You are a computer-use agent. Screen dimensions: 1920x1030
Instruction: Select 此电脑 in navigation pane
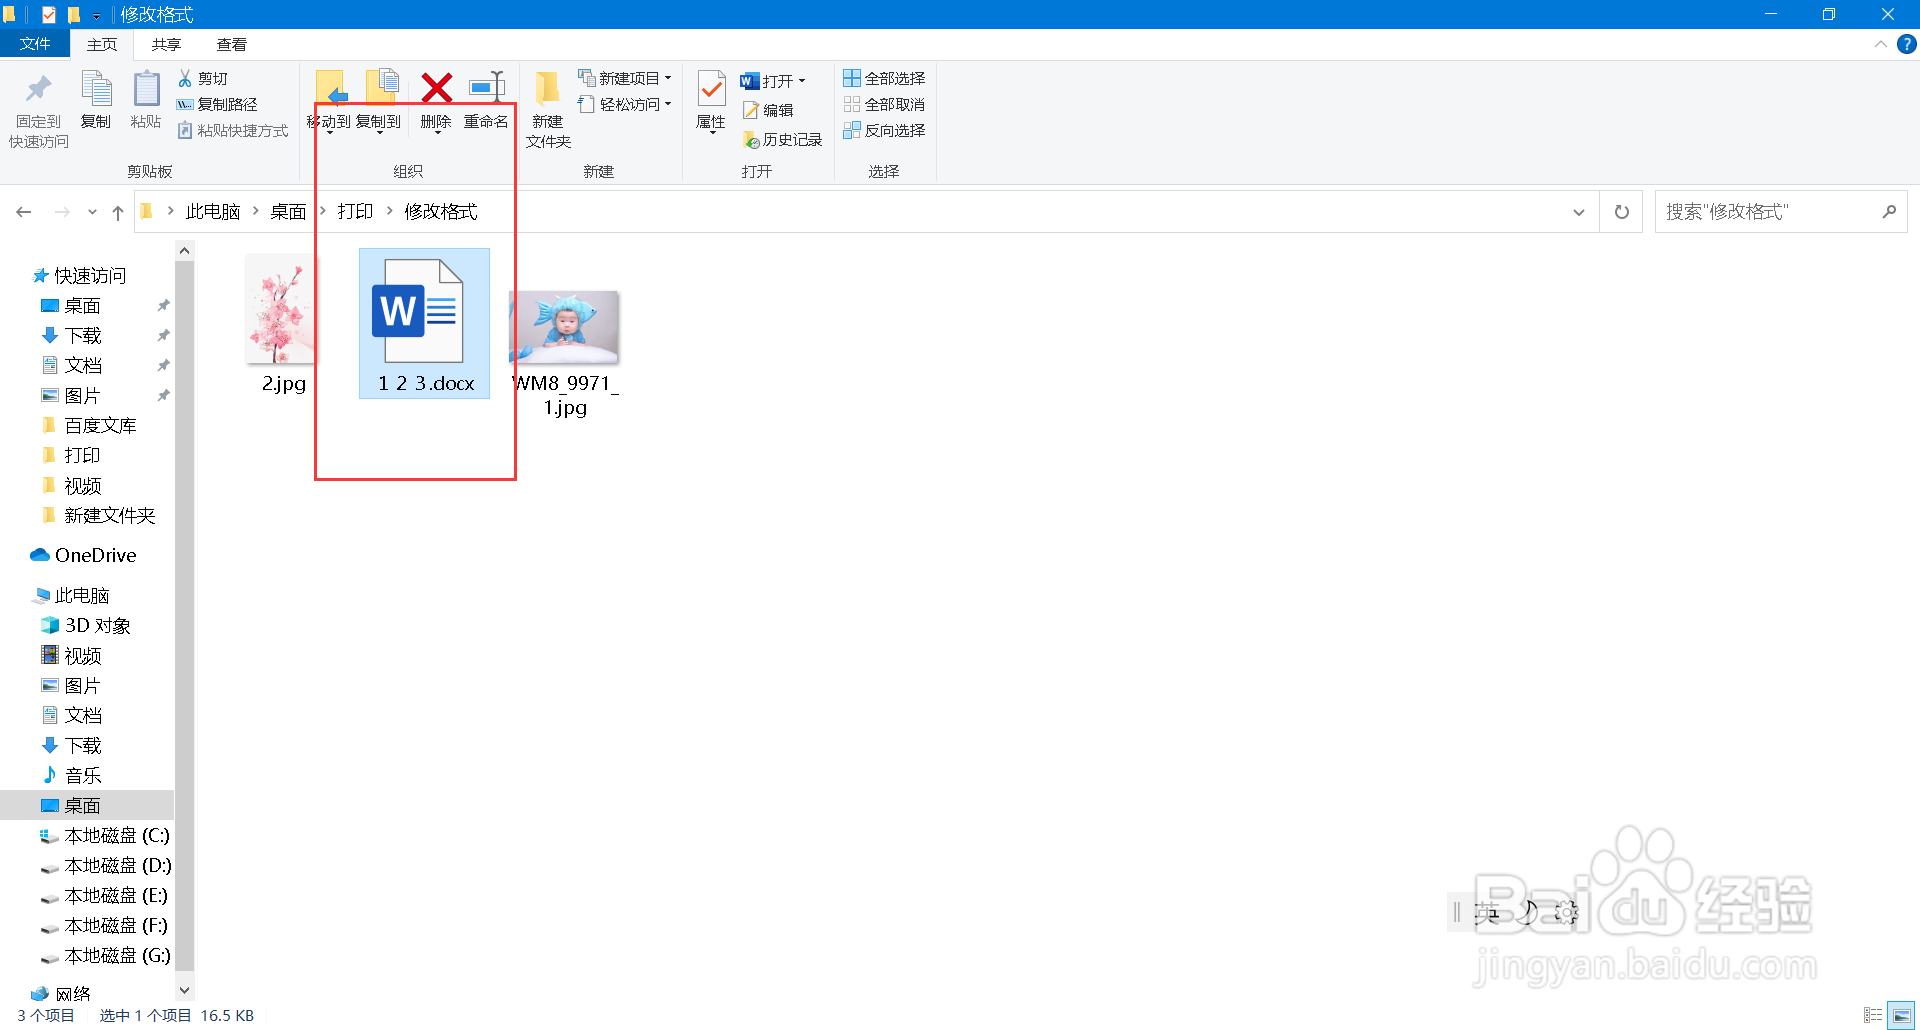(x=82, y=595)
